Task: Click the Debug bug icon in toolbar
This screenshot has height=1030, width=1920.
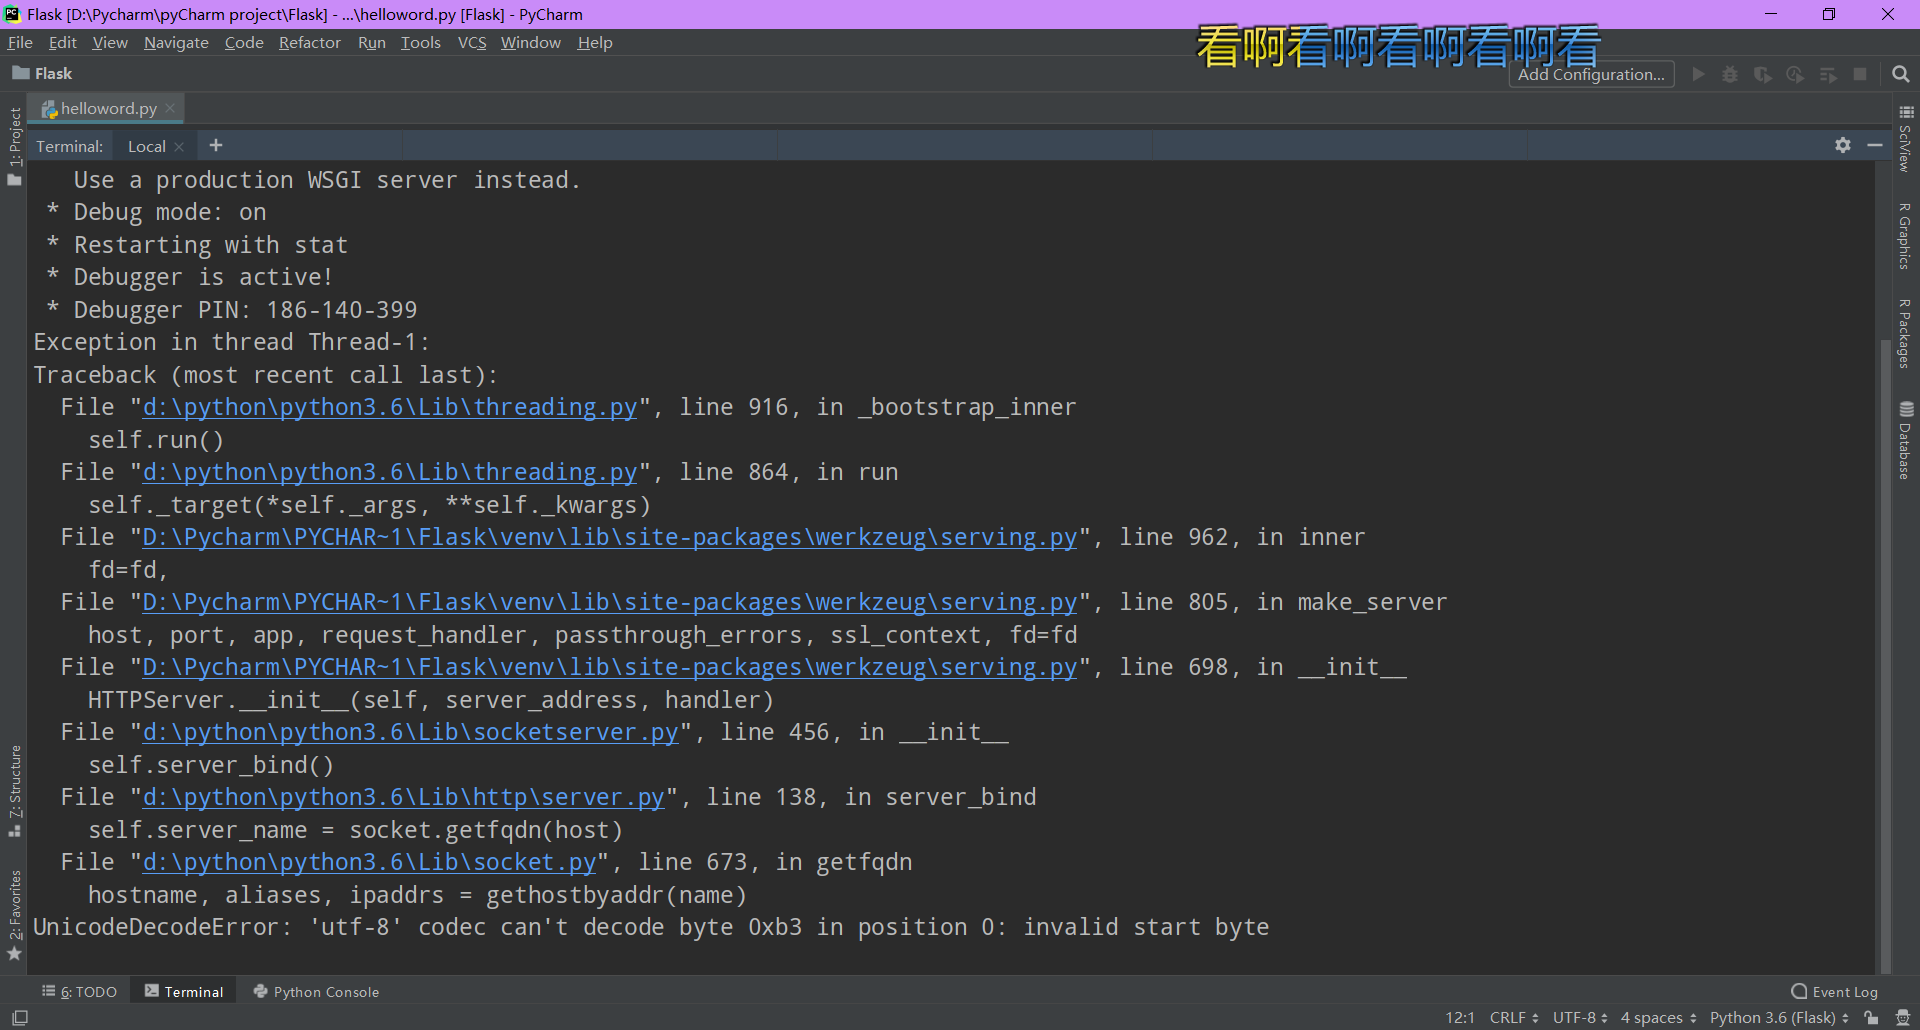Action: 1730,74
